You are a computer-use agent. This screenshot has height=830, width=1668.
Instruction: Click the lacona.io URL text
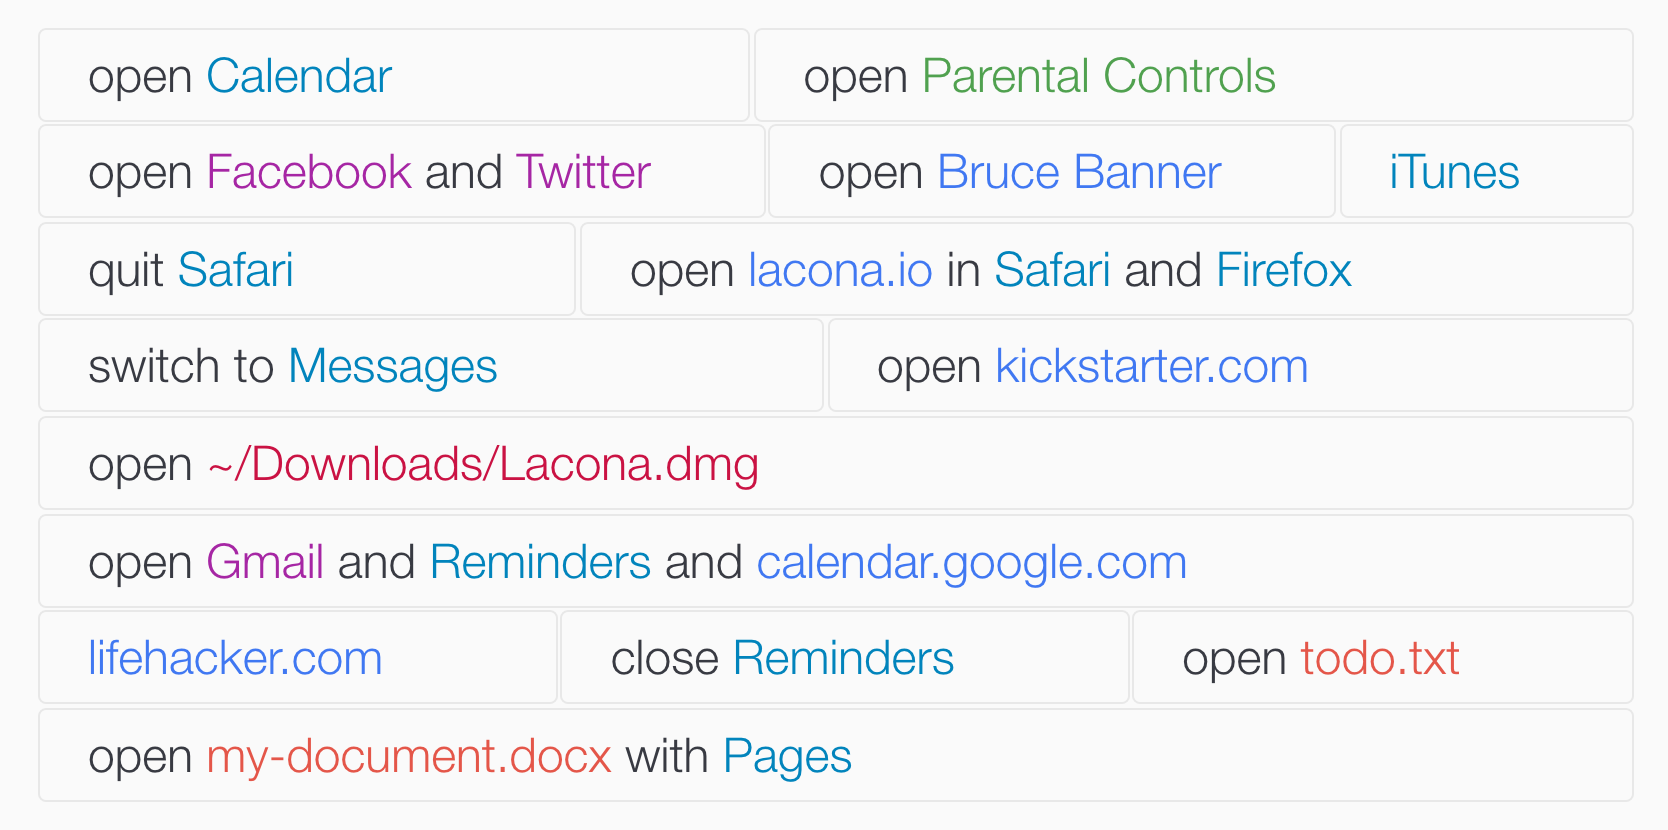click(840, 270)
